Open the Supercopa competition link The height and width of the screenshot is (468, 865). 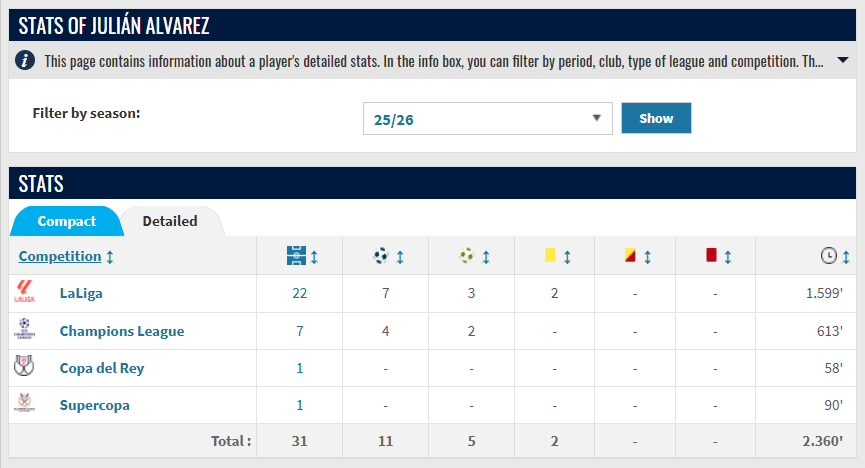point(94,405)
